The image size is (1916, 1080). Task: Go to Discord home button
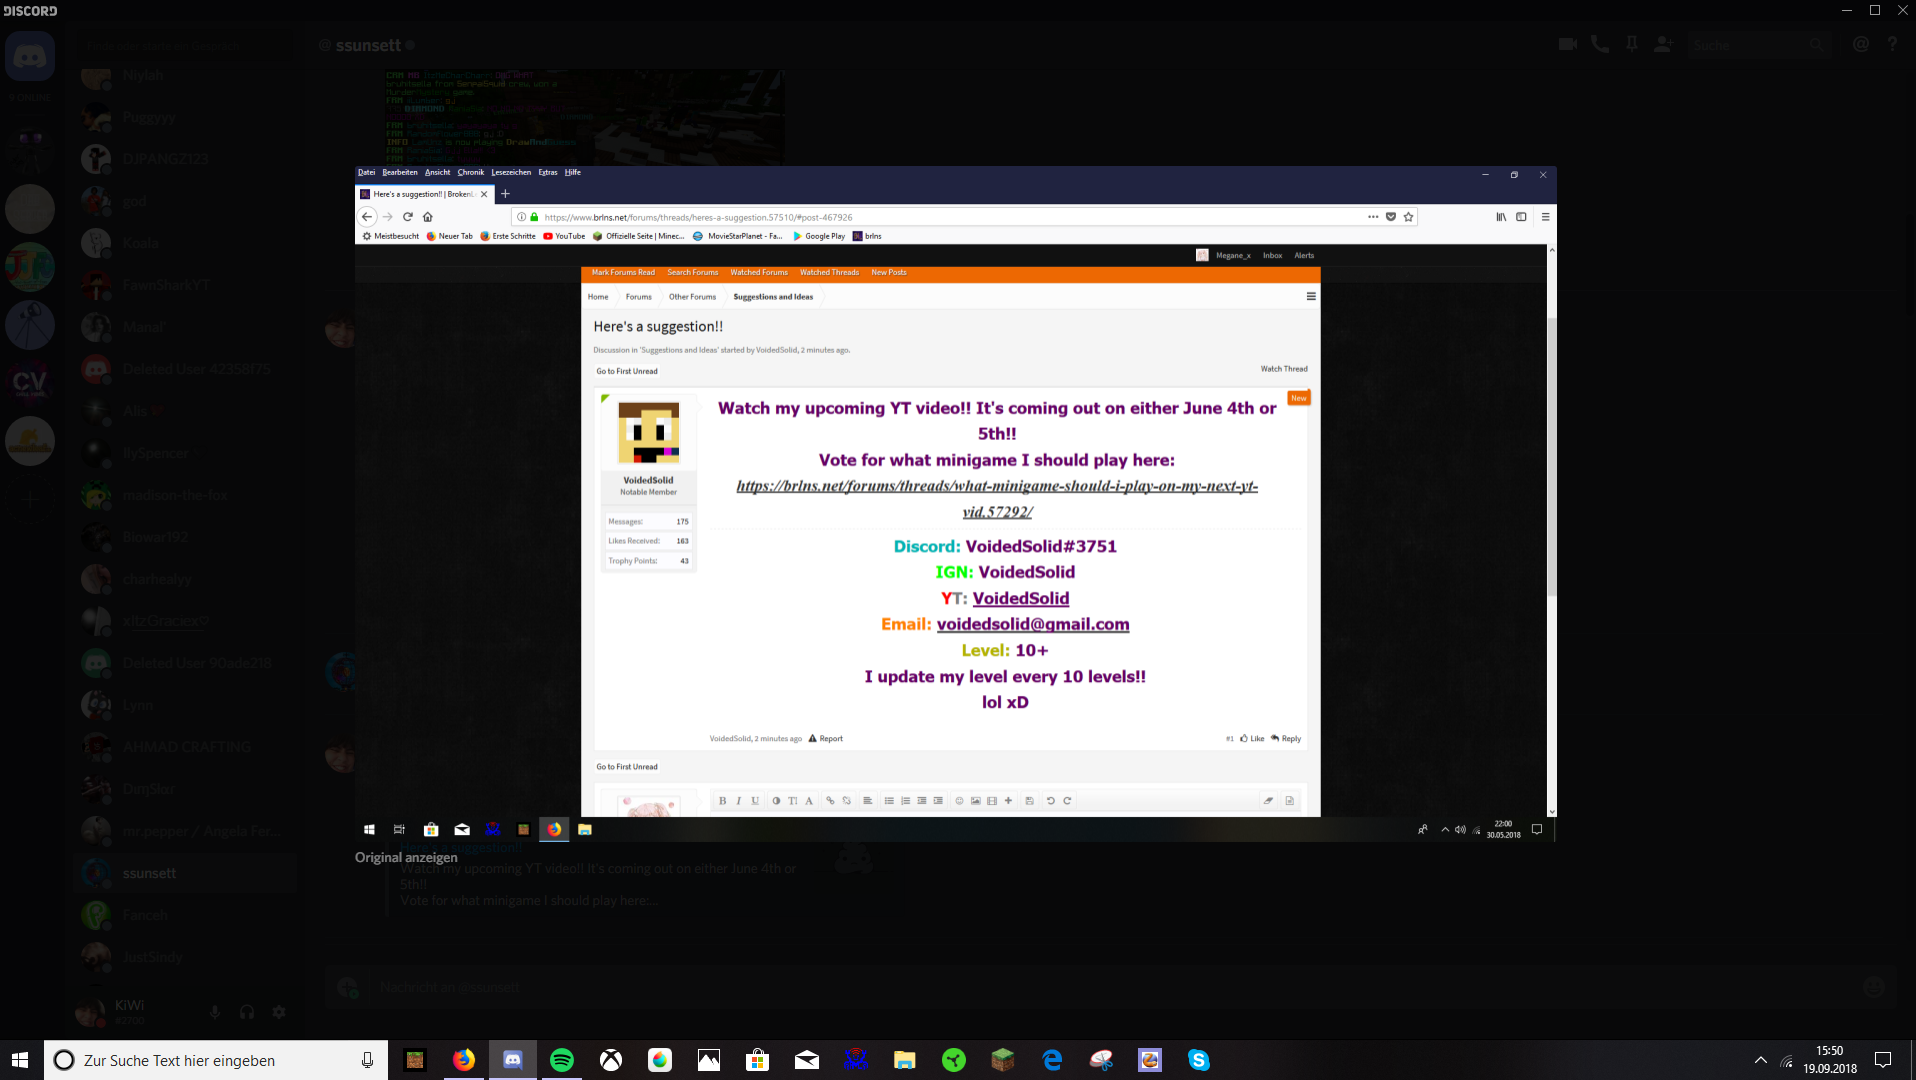coord(30,56)
